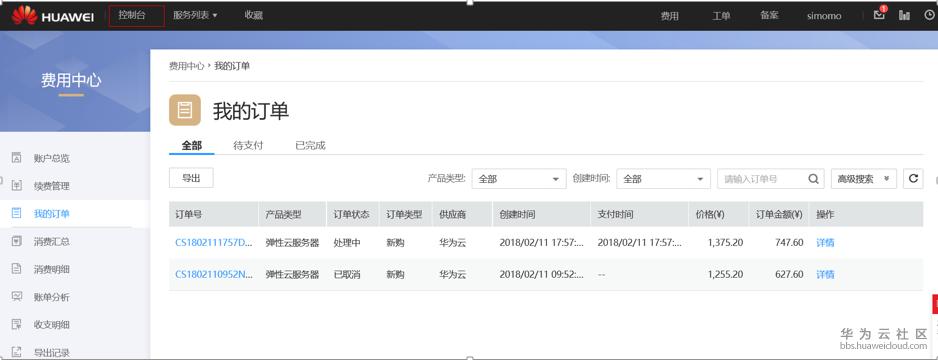Select 消费汇总 in the sidebar
This screenshot has width=938, height=360.
pyautogui.click(x=51, y=242)
